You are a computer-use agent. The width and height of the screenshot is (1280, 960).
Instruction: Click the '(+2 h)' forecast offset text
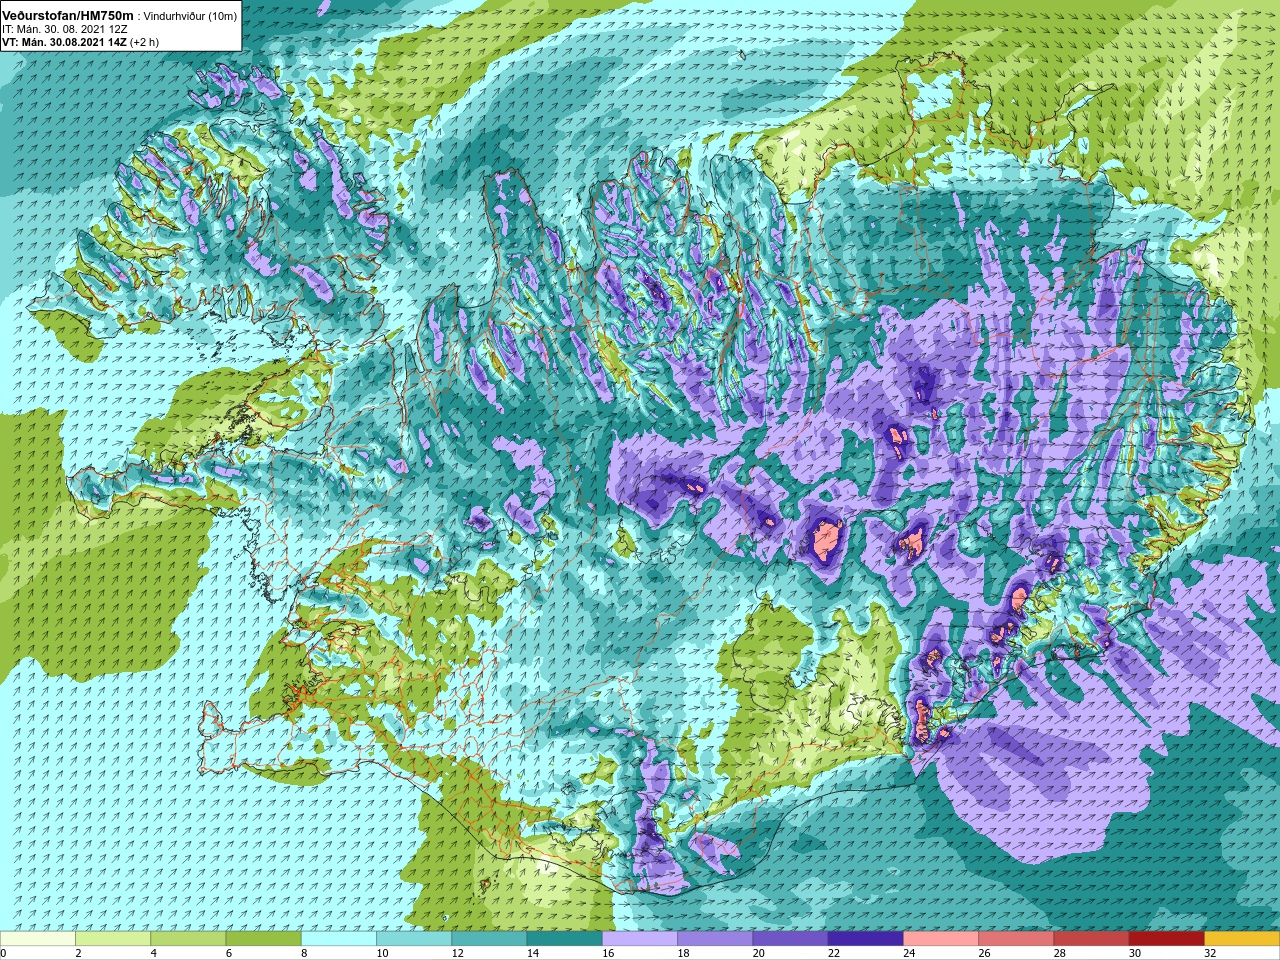(144, 42)
